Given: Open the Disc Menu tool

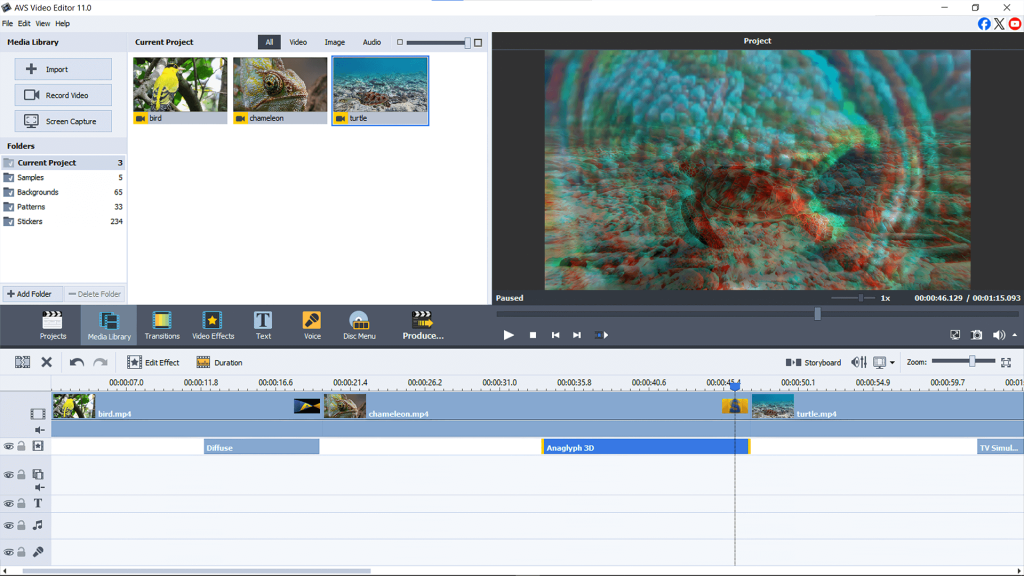Looking at the screenshot, I should point(358,324).
